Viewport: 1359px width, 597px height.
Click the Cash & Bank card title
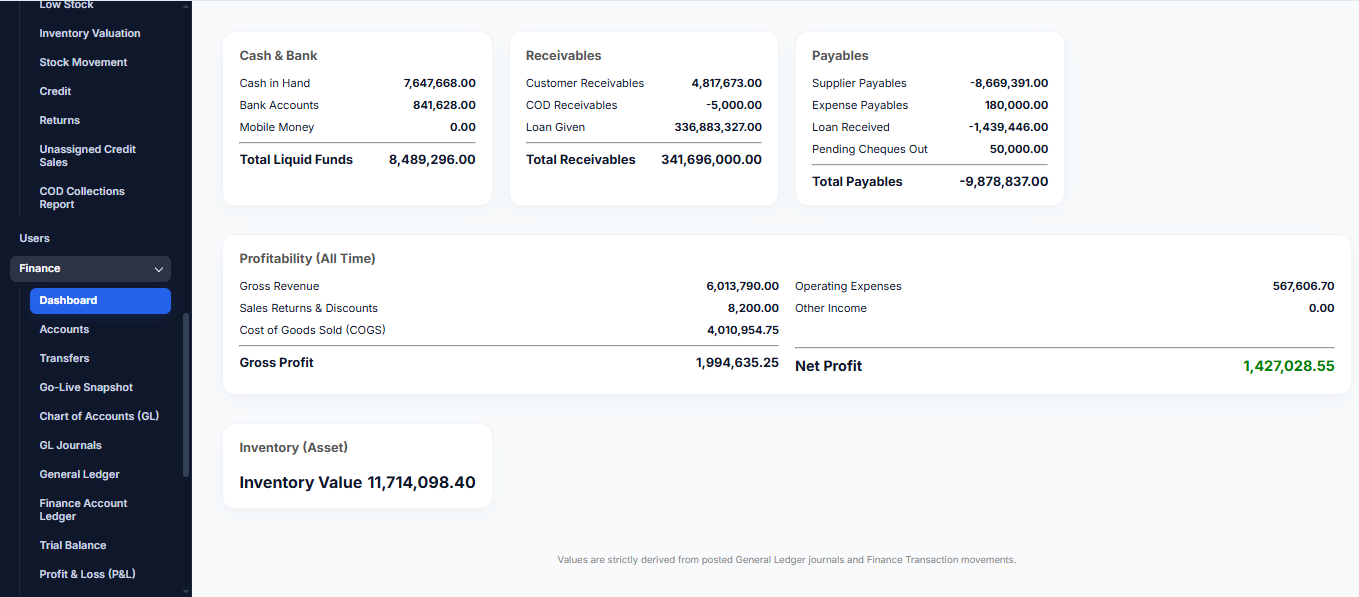[278, 55]
